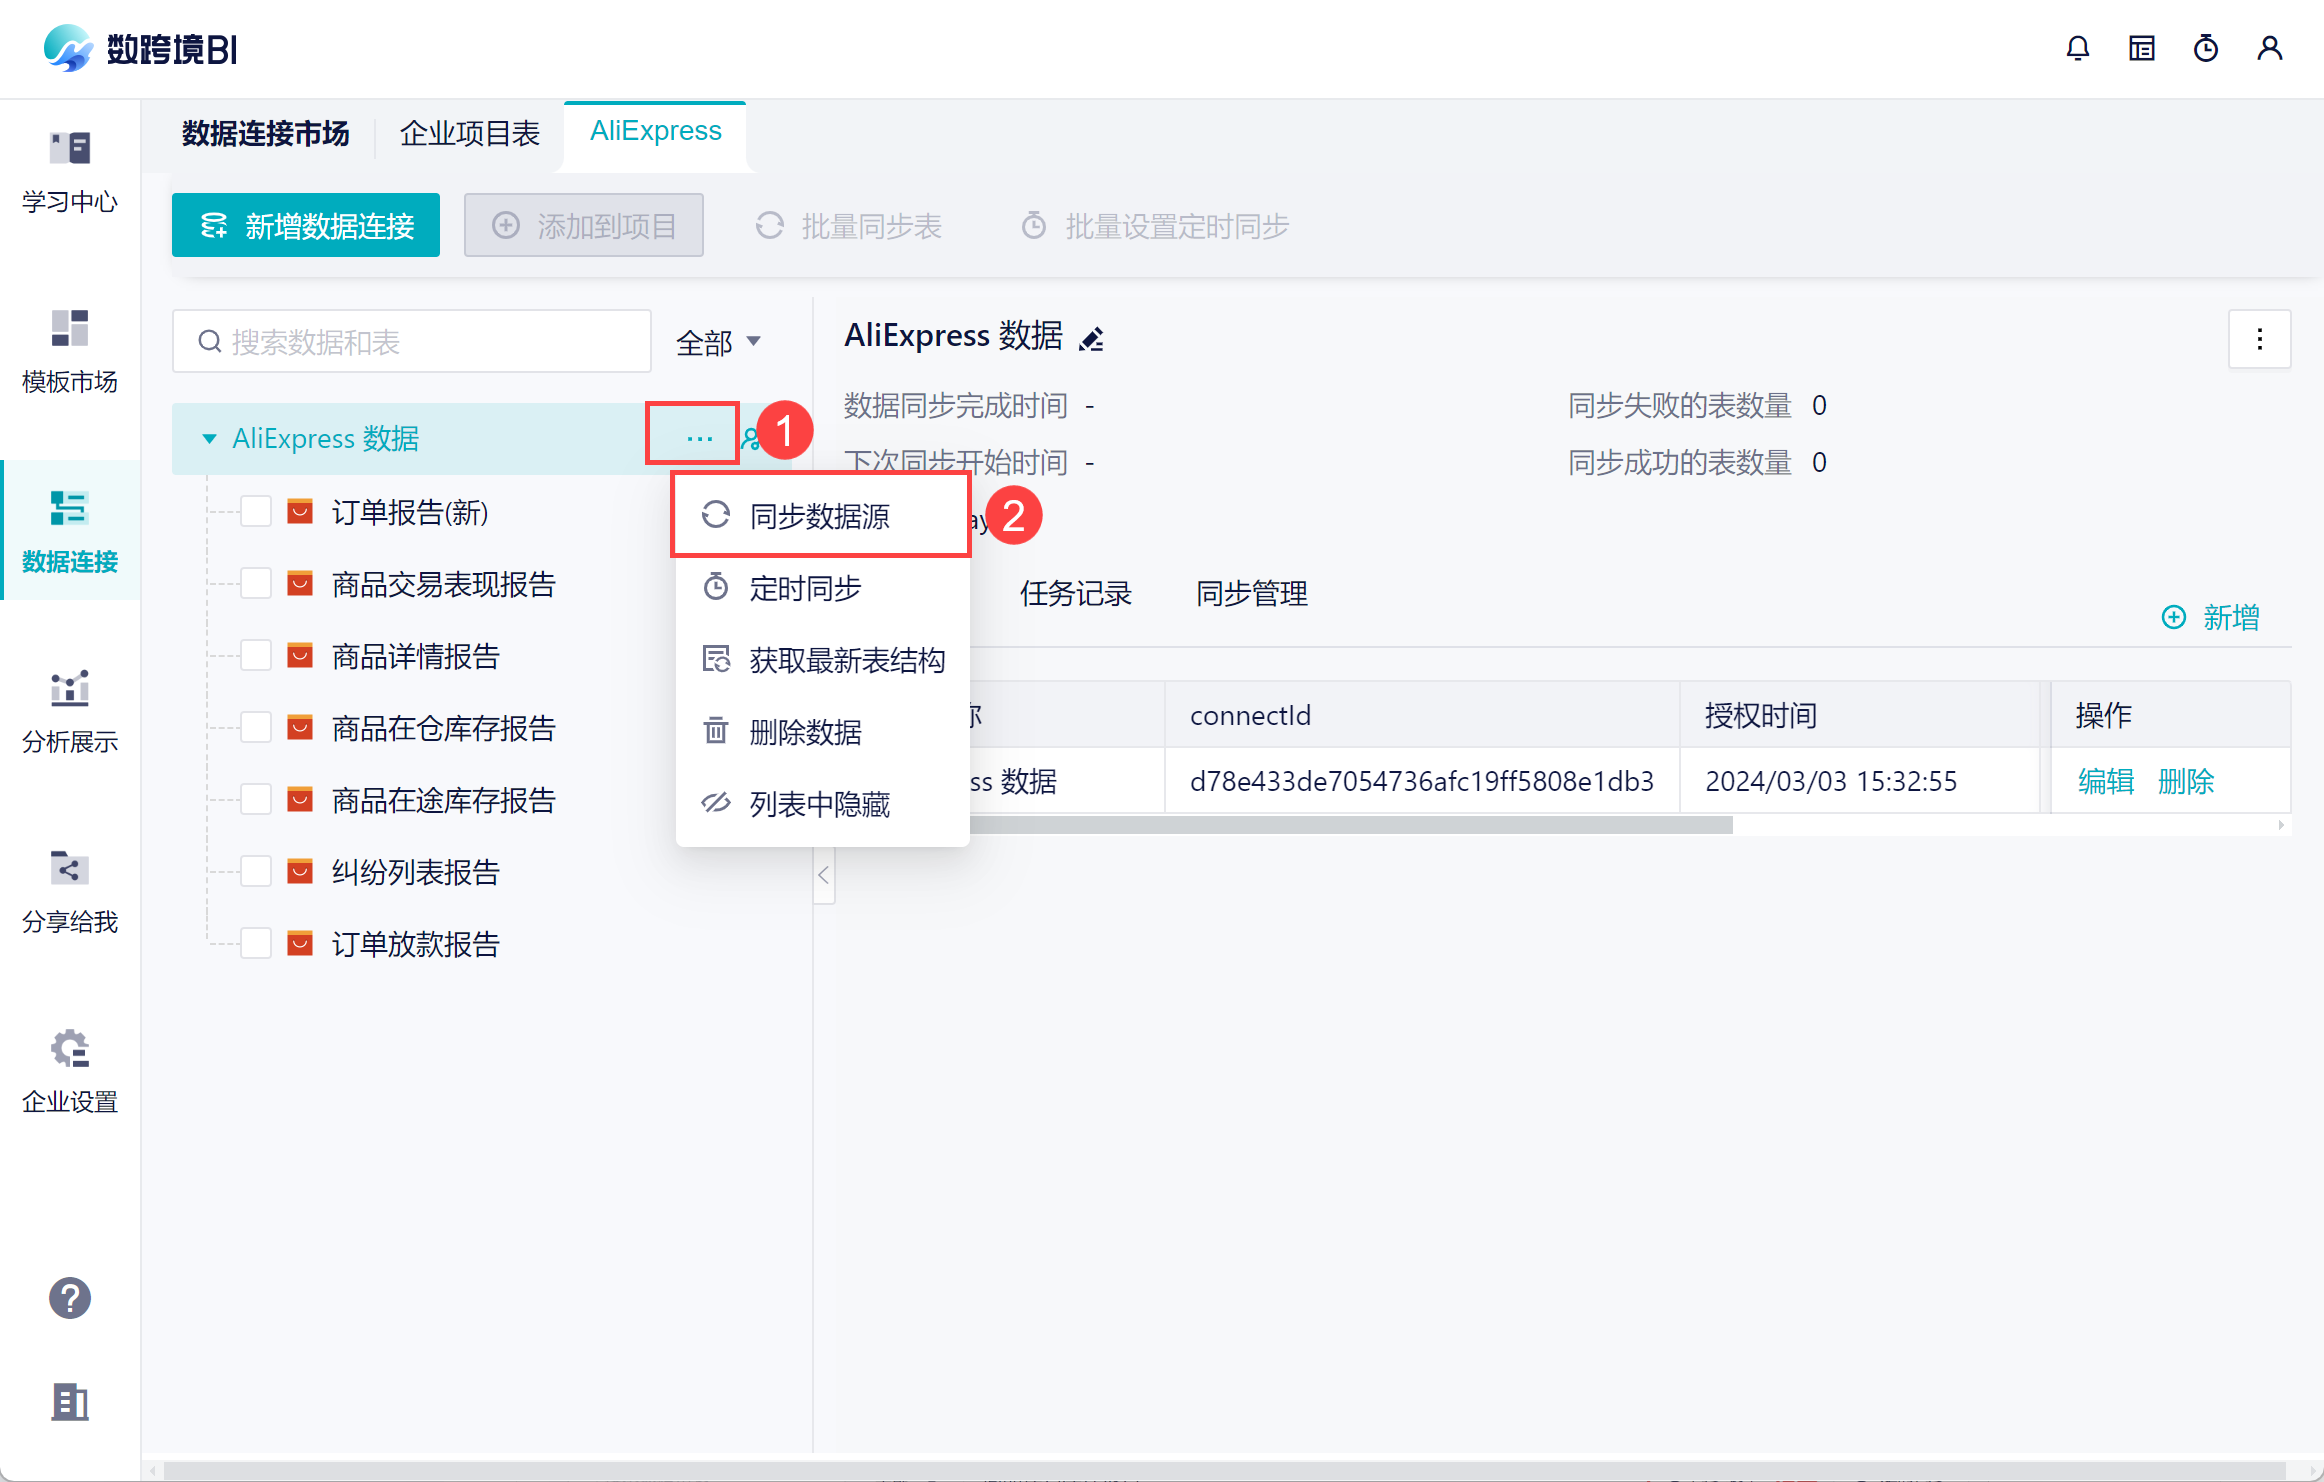Click the 编辑 link in table row
Screen dimensions: 2324x1482
point(2105,781)
